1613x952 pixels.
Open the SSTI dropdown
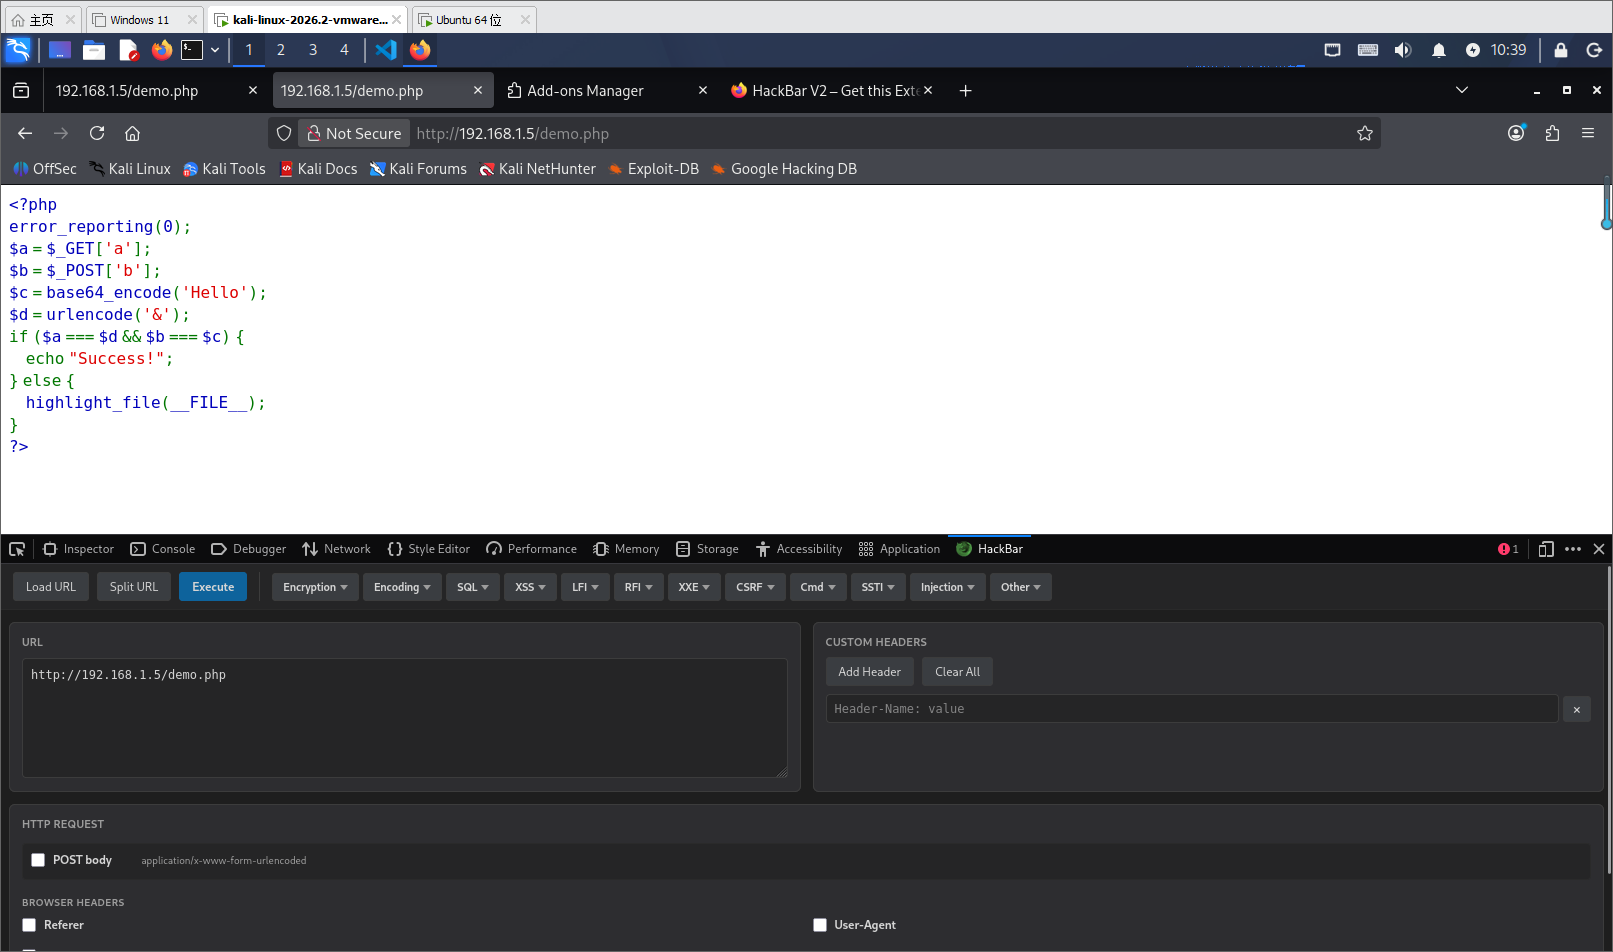tap(878, 587)
